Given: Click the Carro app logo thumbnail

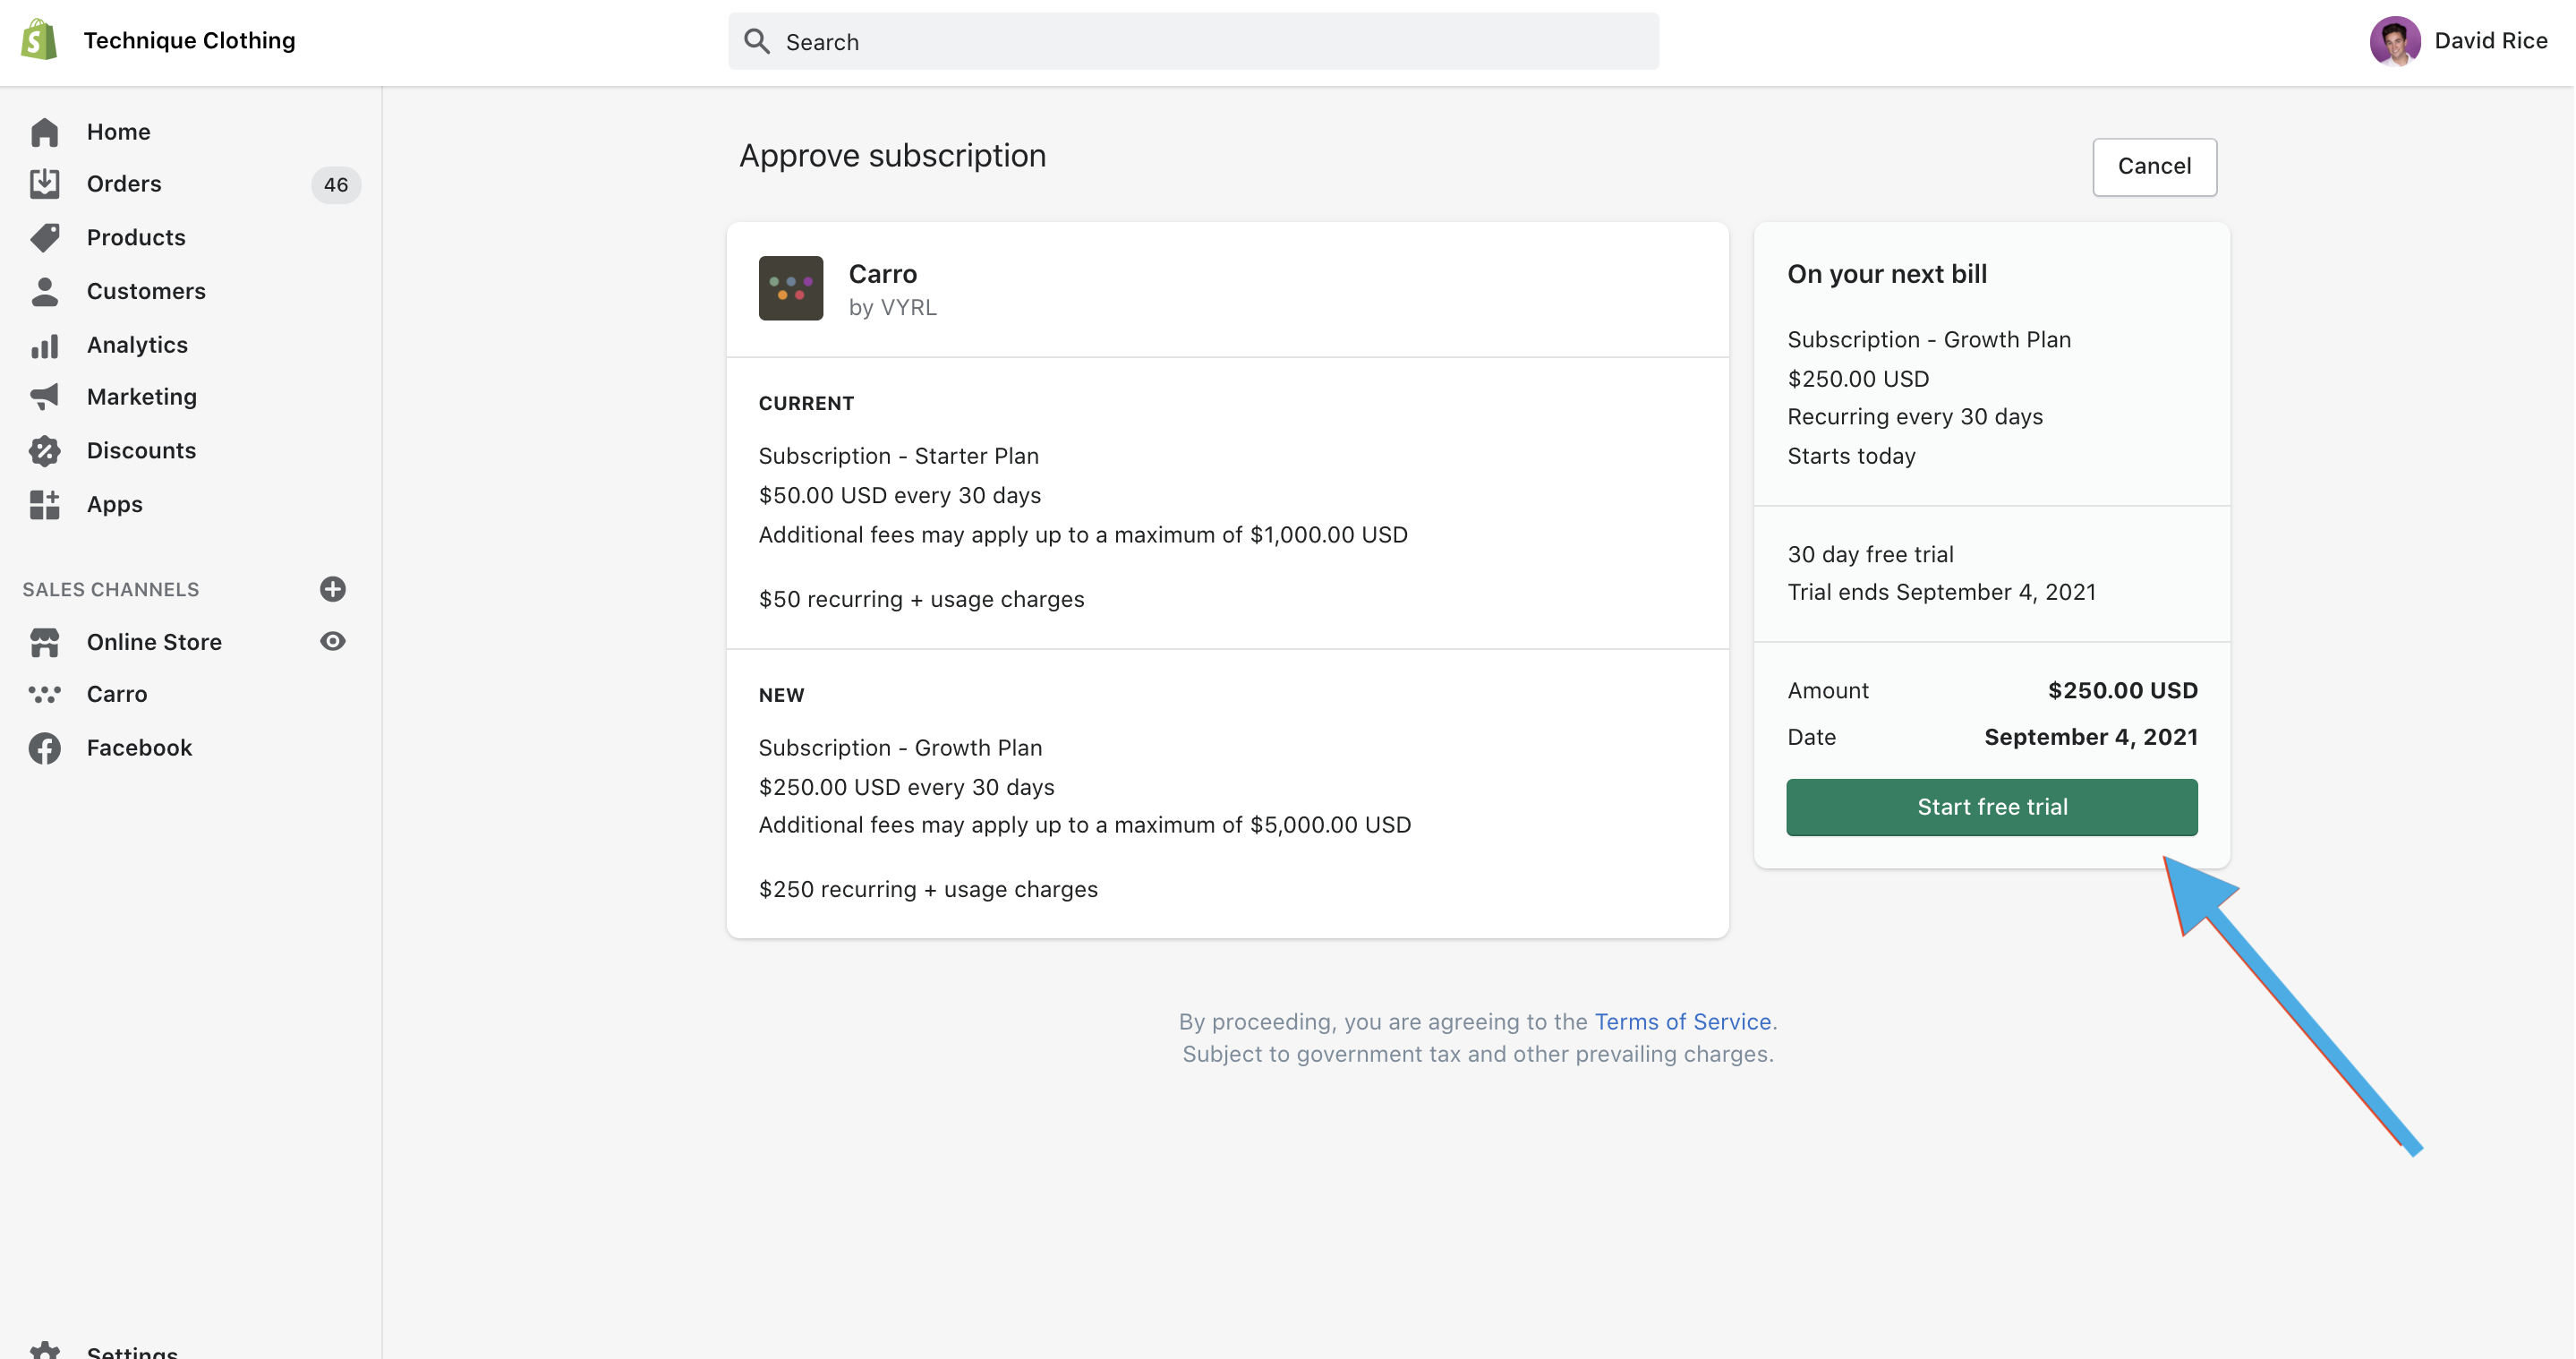Looking at the screenshot, I should [x=790, y=288].
